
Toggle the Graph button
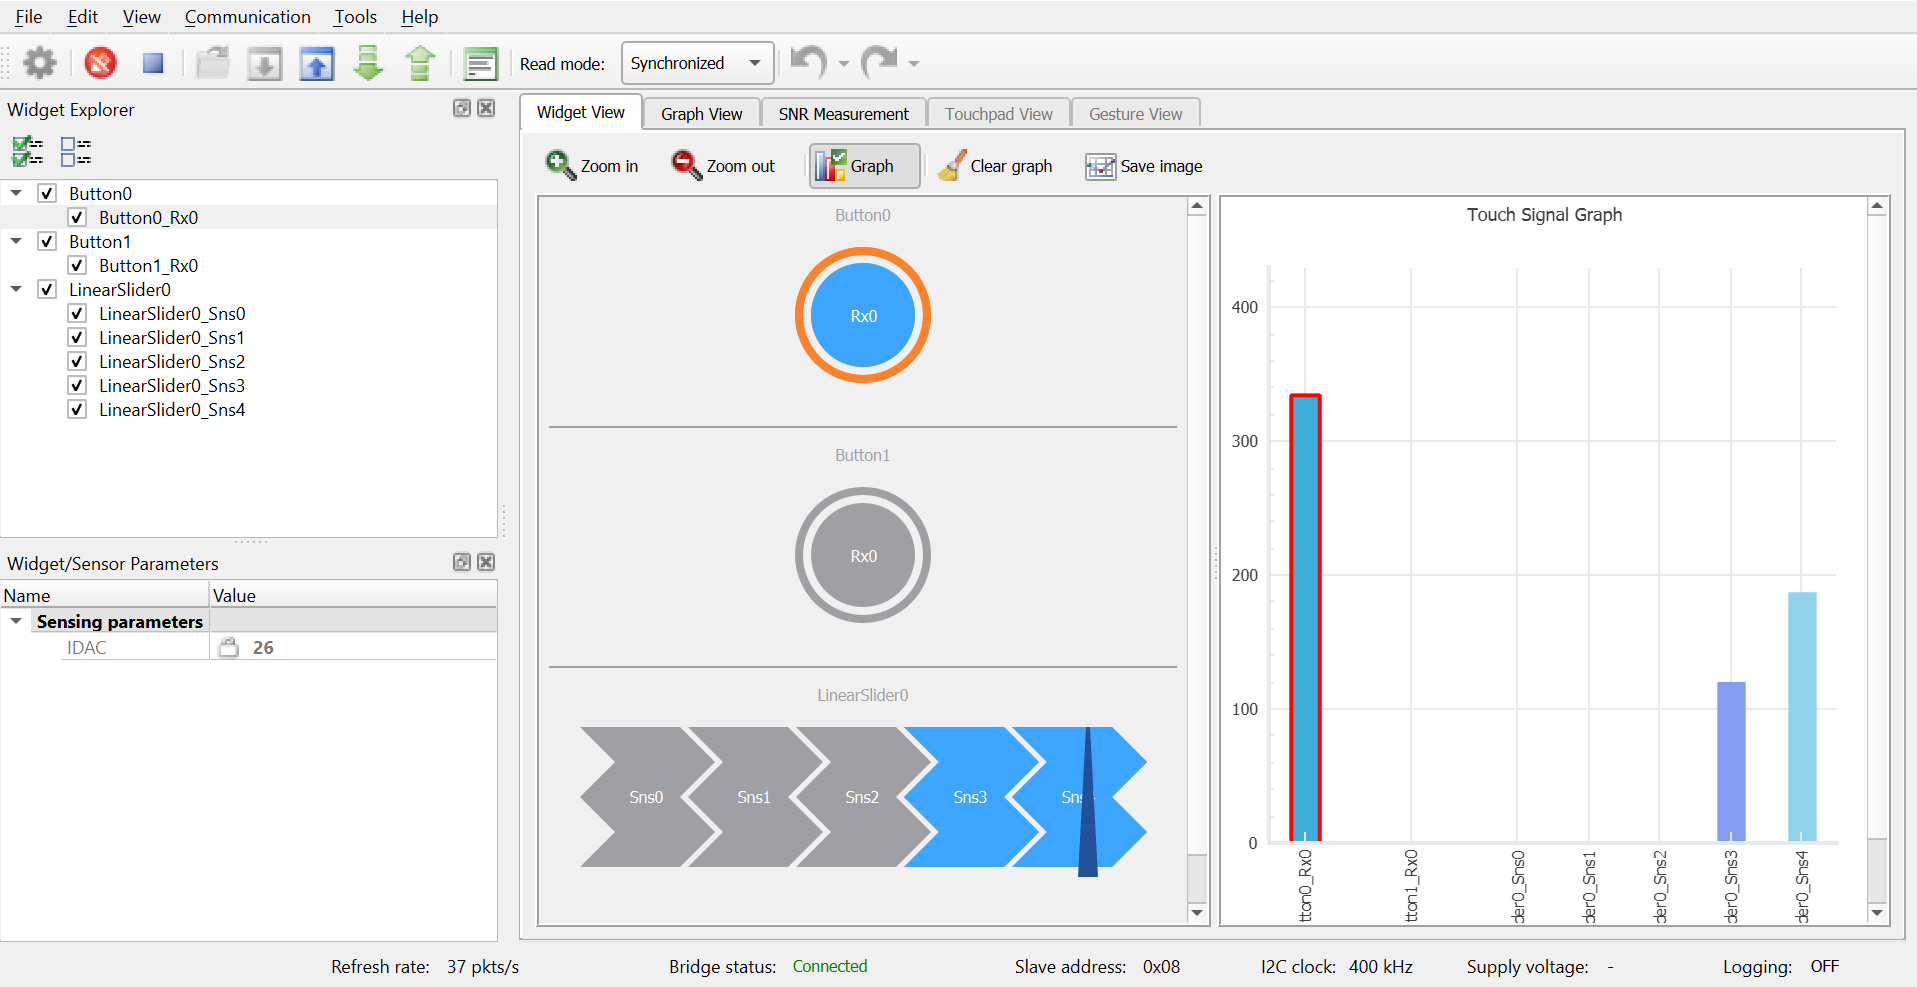tap(864, 166)
